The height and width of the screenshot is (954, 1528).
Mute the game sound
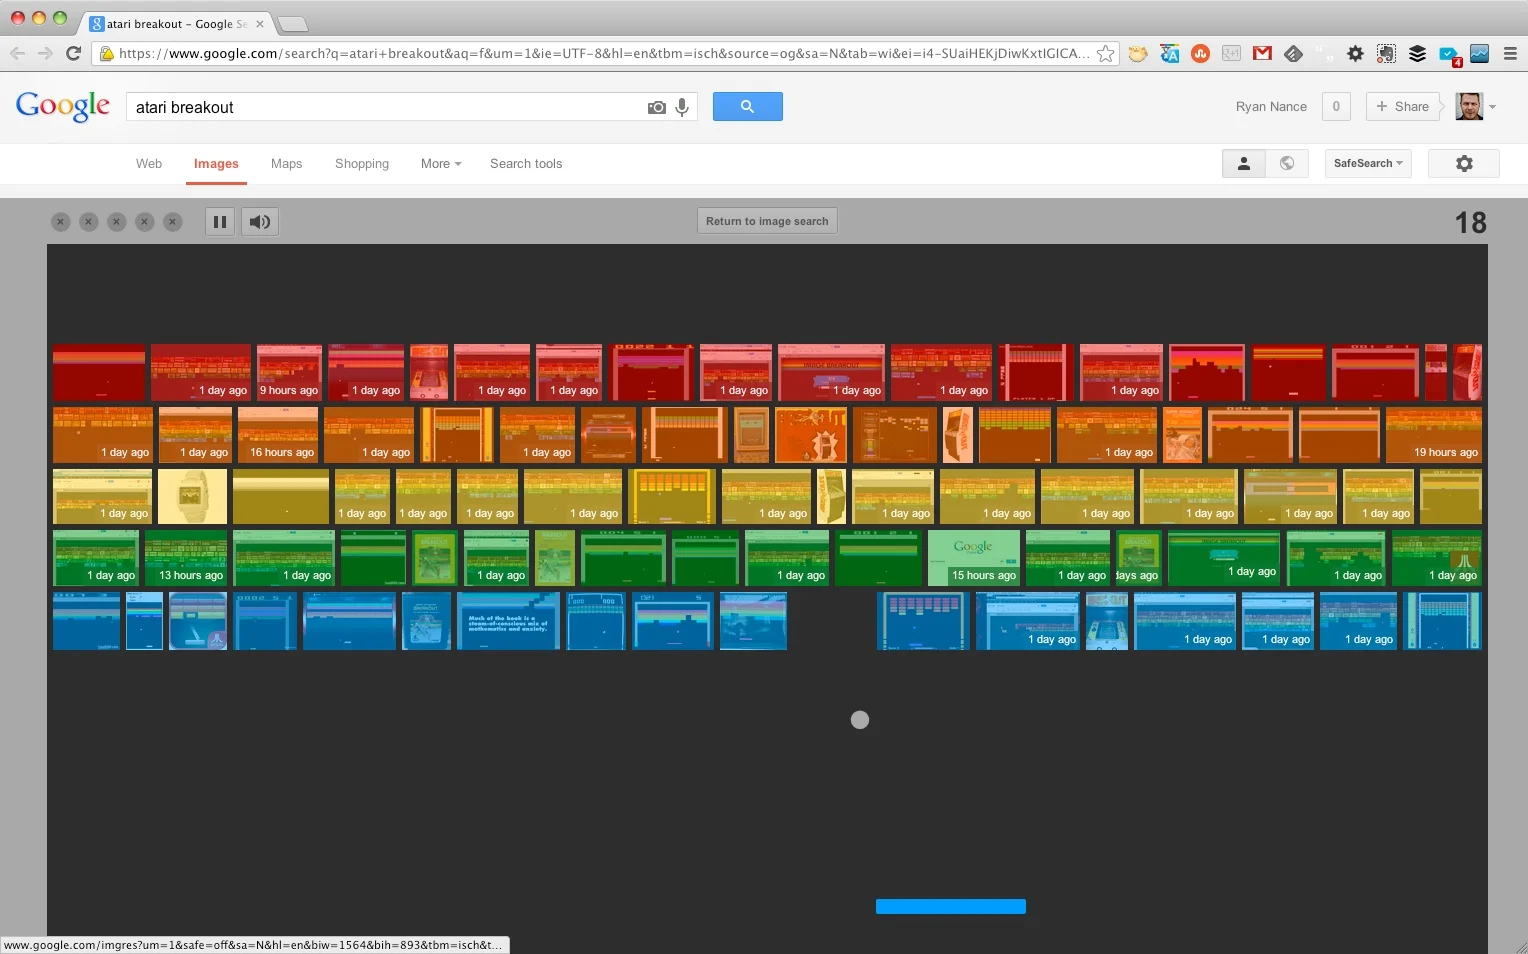point(260,222)
